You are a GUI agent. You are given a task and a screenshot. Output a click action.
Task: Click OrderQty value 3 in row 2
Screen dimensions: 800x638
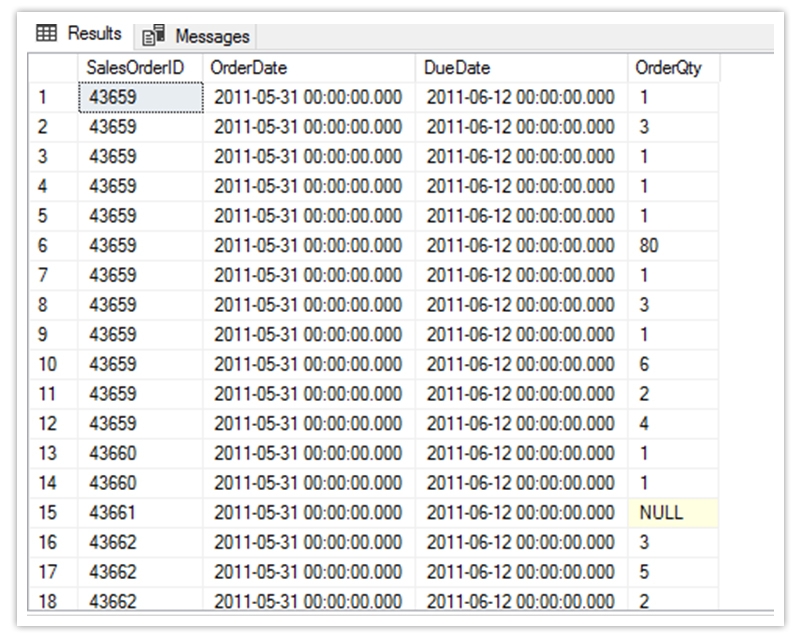tap(673, 127)
